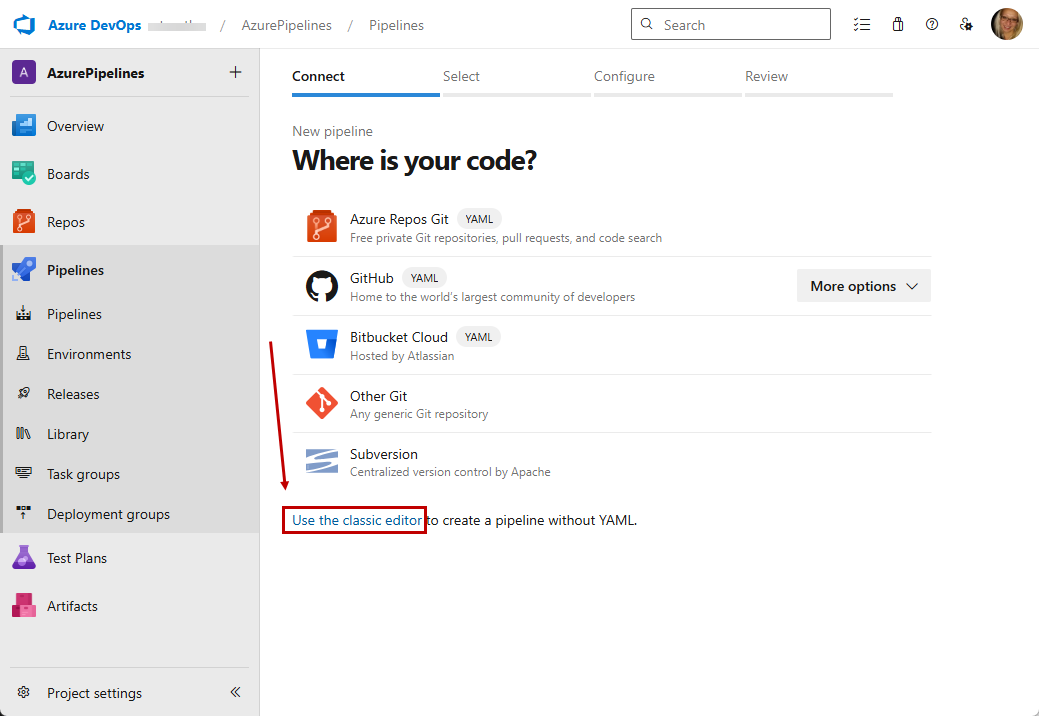Image resolution: width=1039 pixels, height=716 pixels.
Task: Choose Subversion as the code source
Action: (612, 462)
